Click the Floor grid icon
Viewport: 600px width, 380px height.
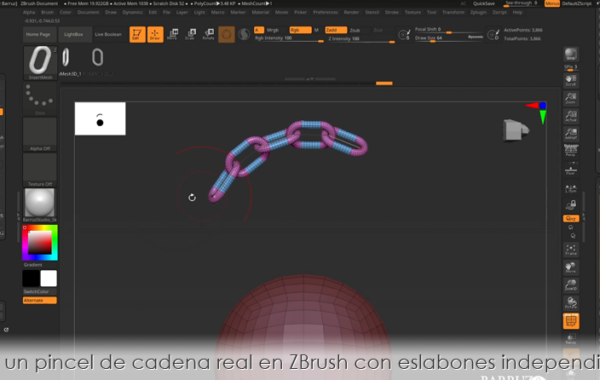point(571,170)
